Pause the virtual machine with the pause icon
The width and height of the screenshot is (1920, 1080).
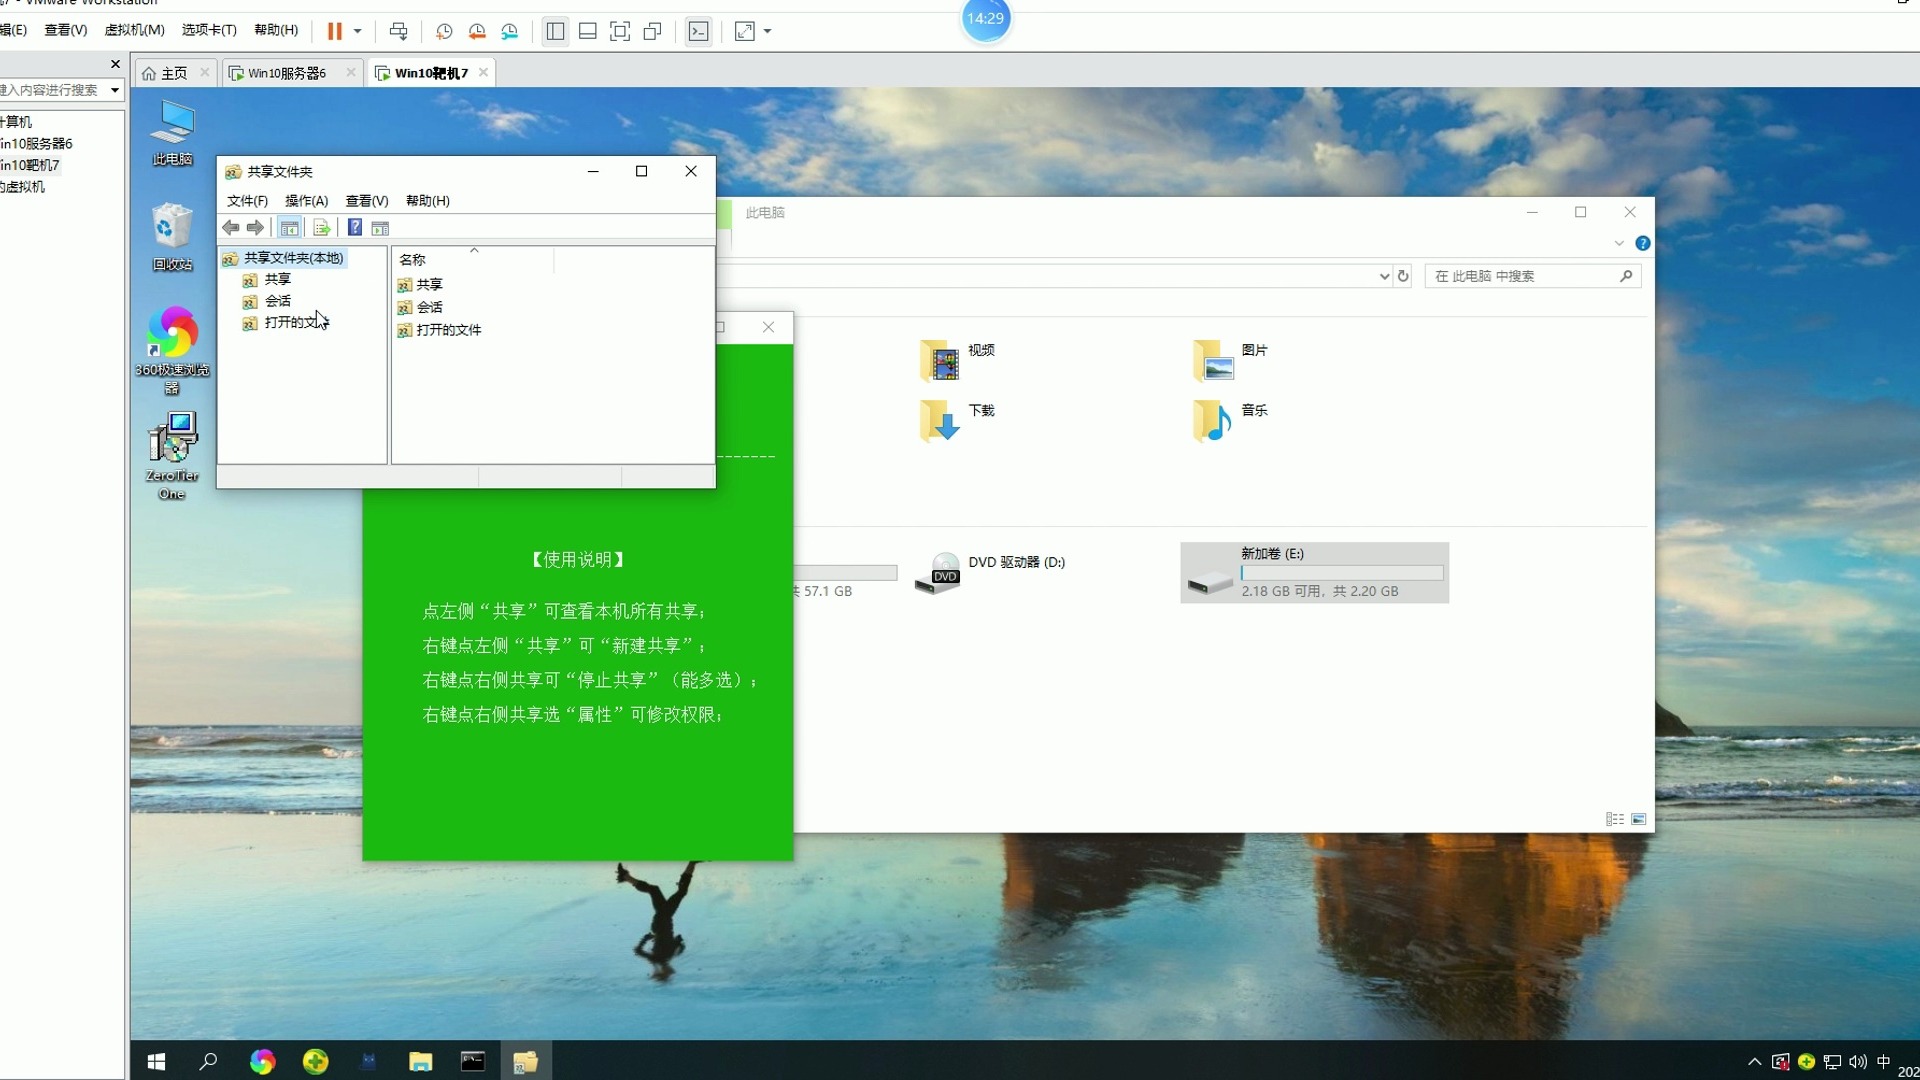[x=334, y=31]
